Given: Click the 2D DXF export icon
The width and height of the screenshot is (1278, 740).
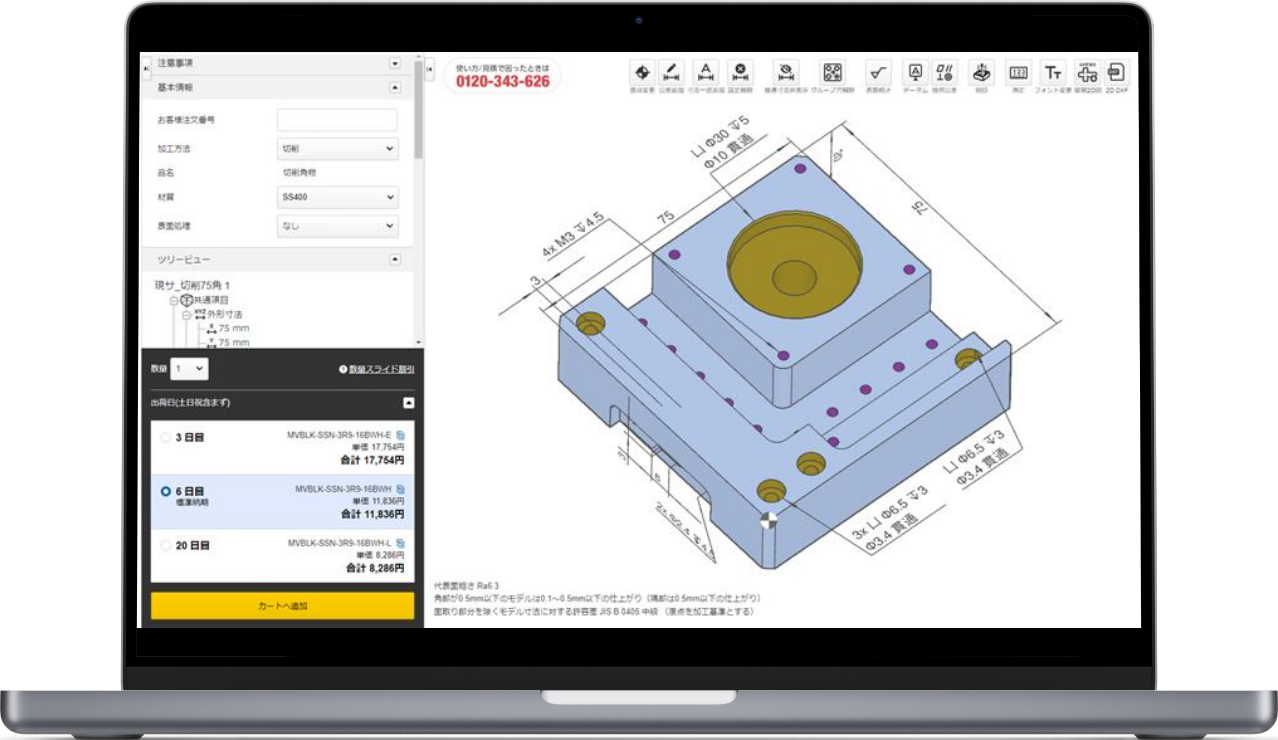Looking at the screenshot, I should 1117,73.
